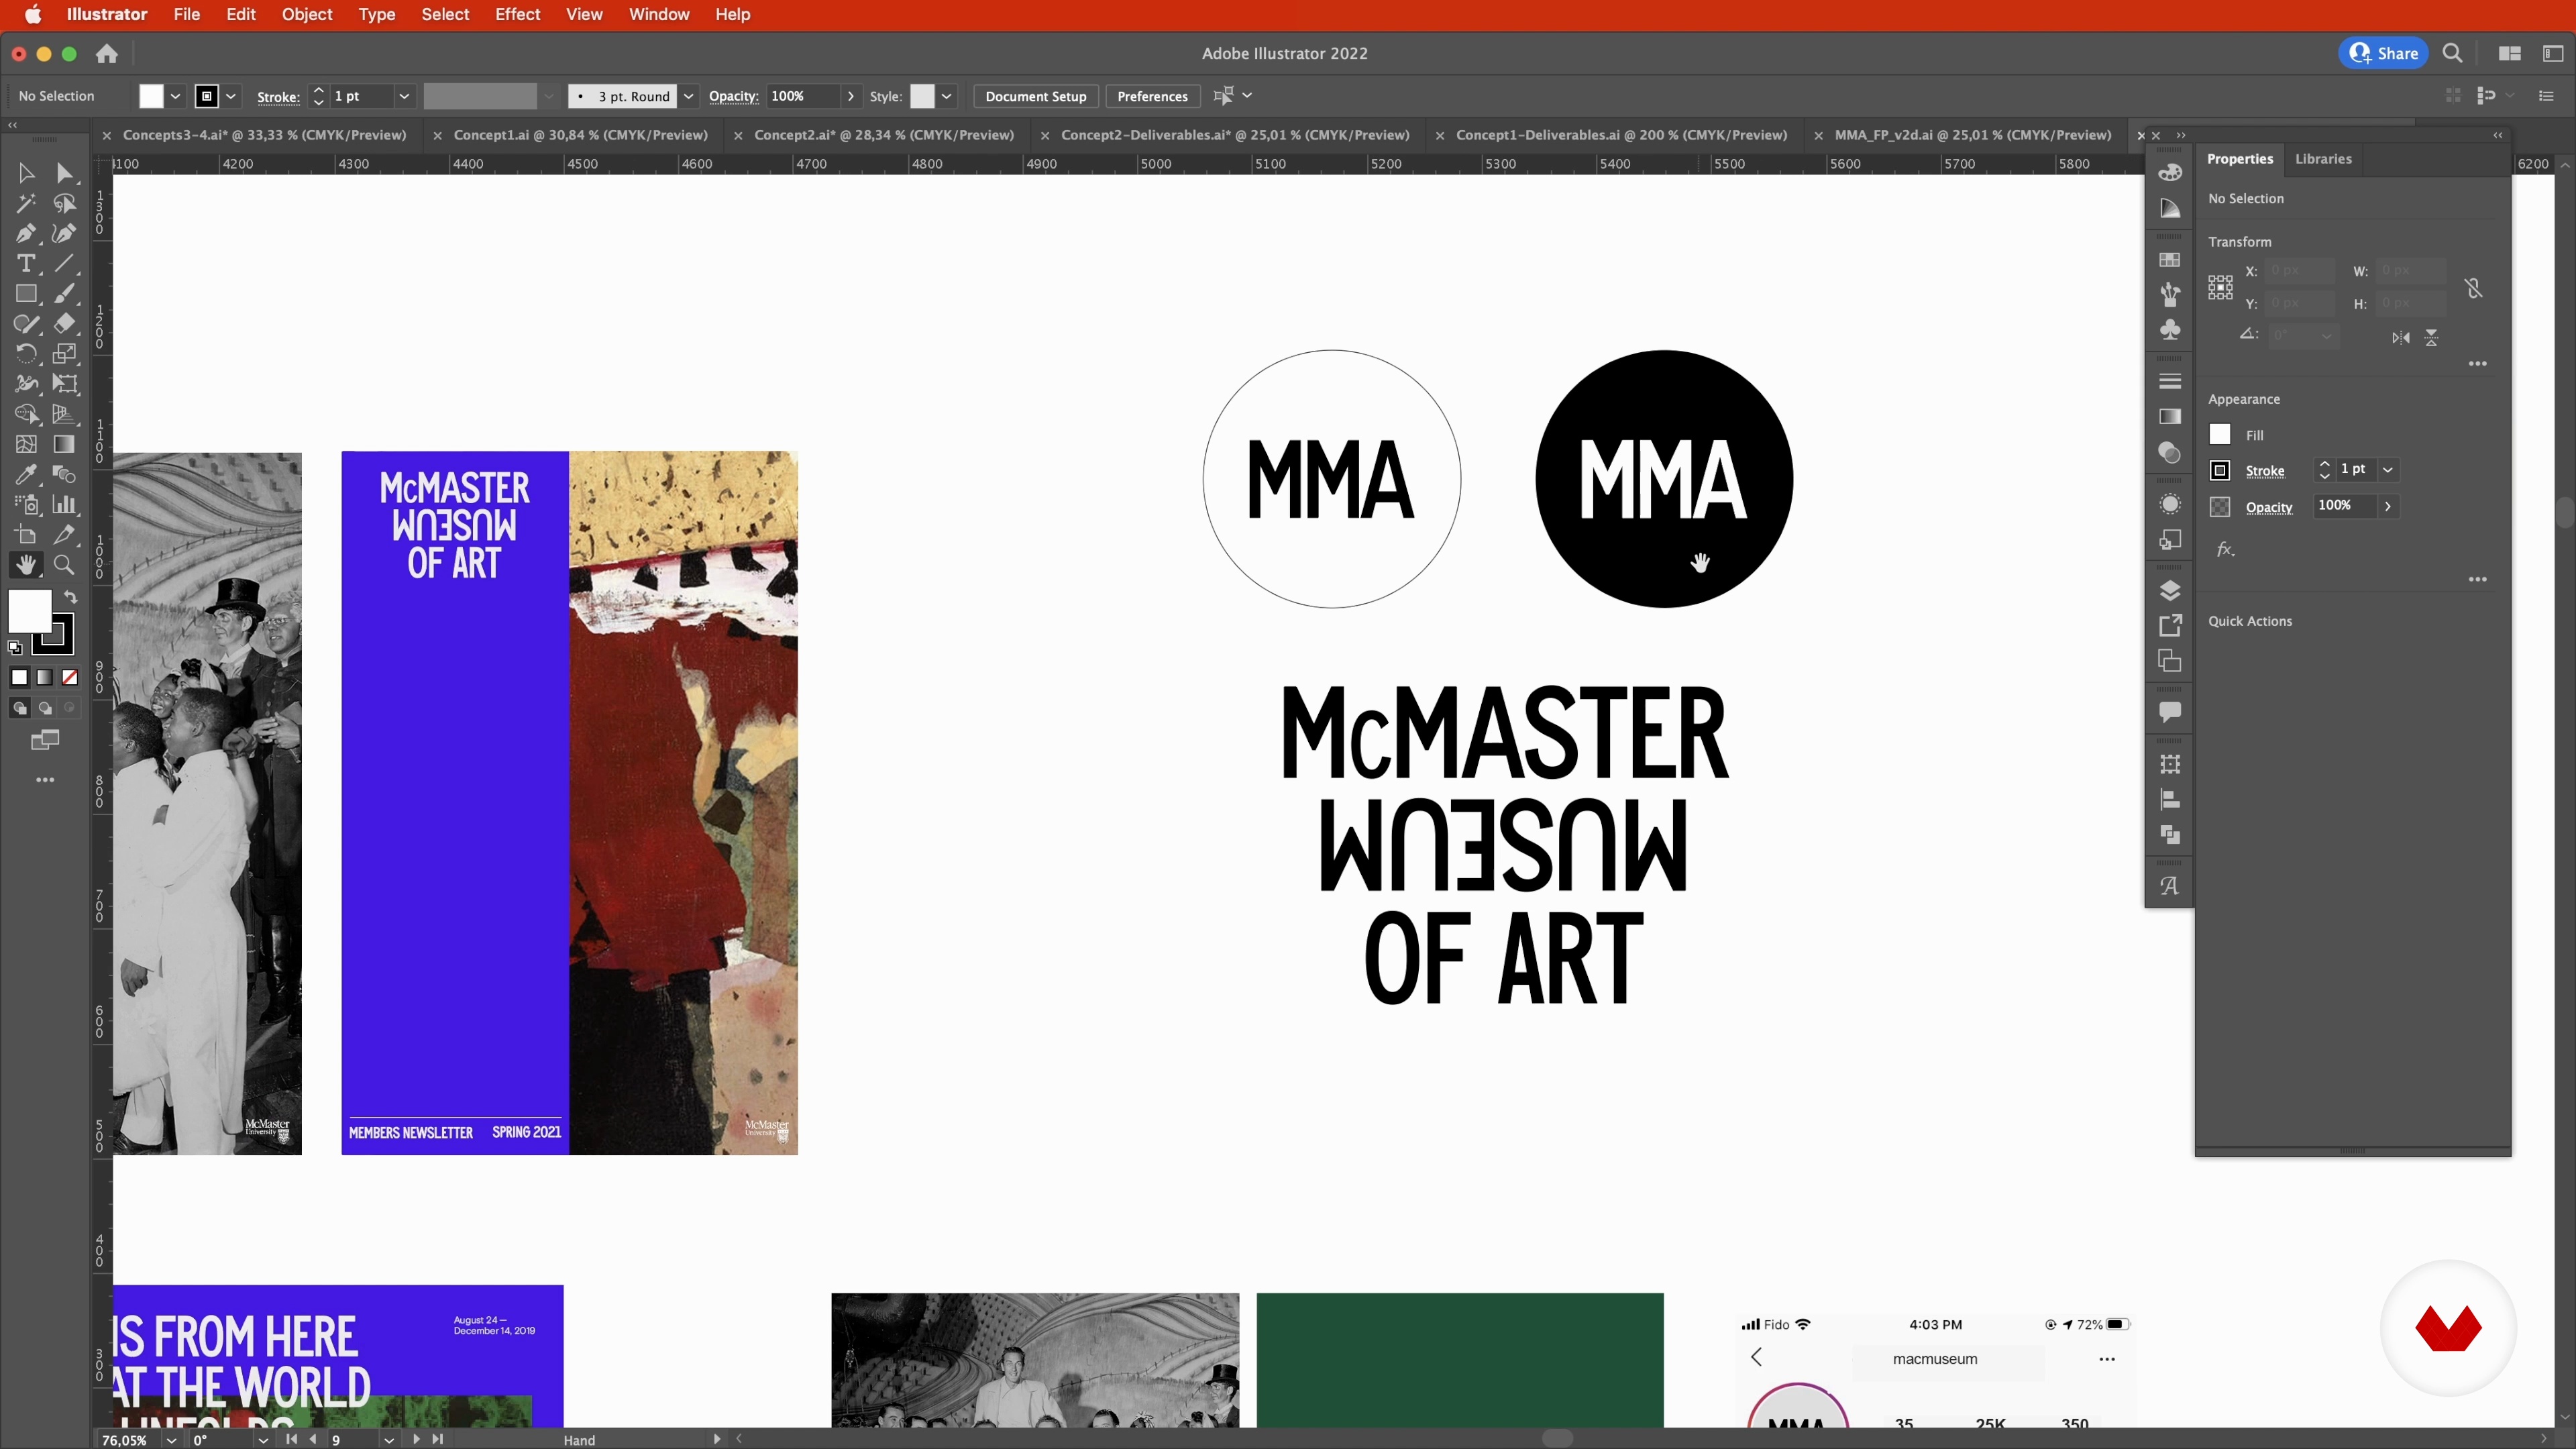
Task: Click the Document Setup button
Action: coord(1035,96)
